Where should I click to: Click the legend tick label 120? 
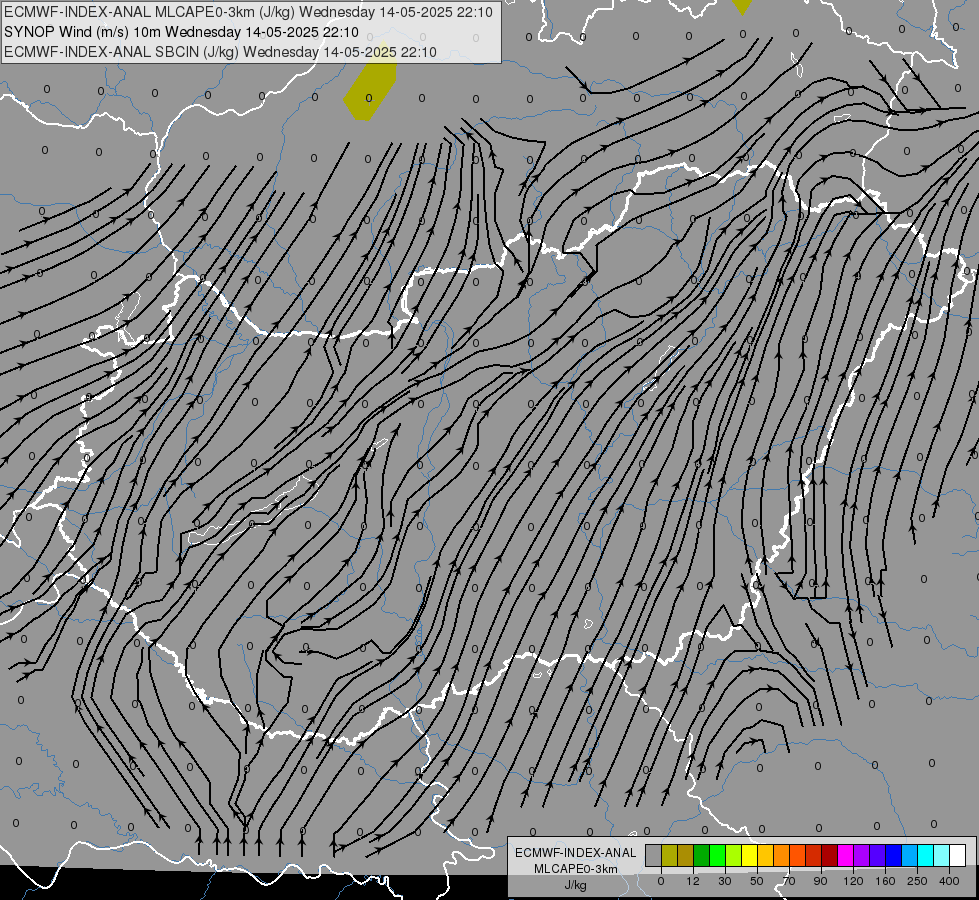(x=853, y=881)
